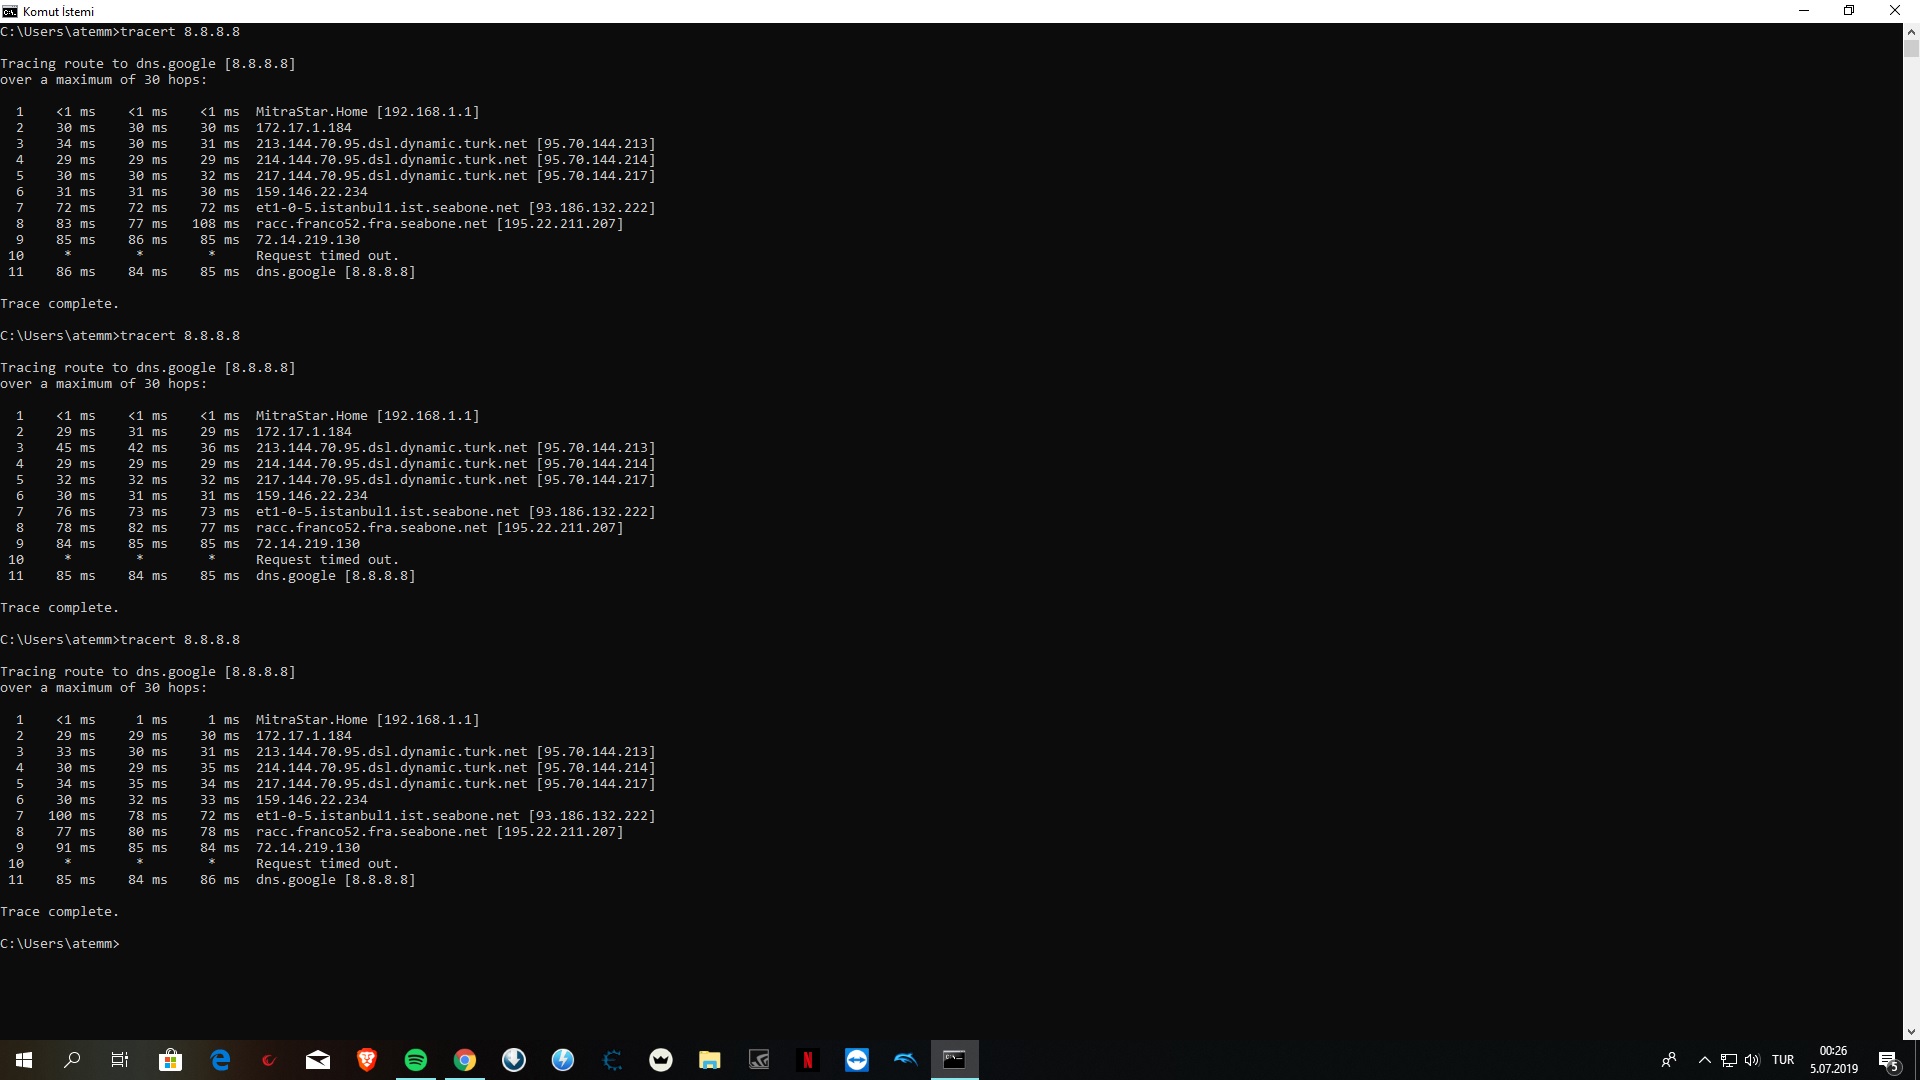This screenshot has height=1080, width=1920.
Task: Open Microsoft Edge from the taskbar
Action: pos(220,1060)
